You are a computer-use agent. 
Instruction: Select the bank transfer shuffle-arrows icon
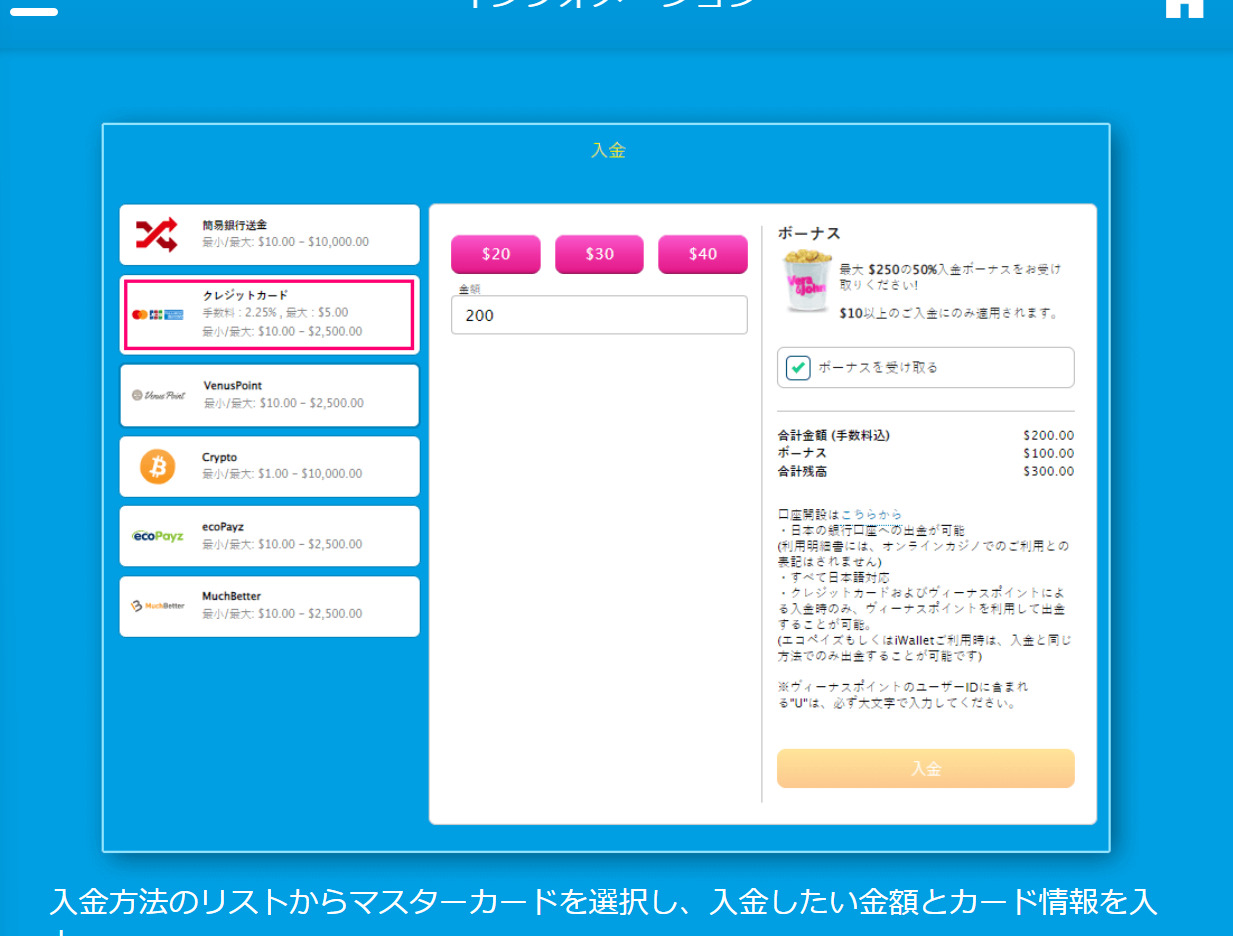156,235
